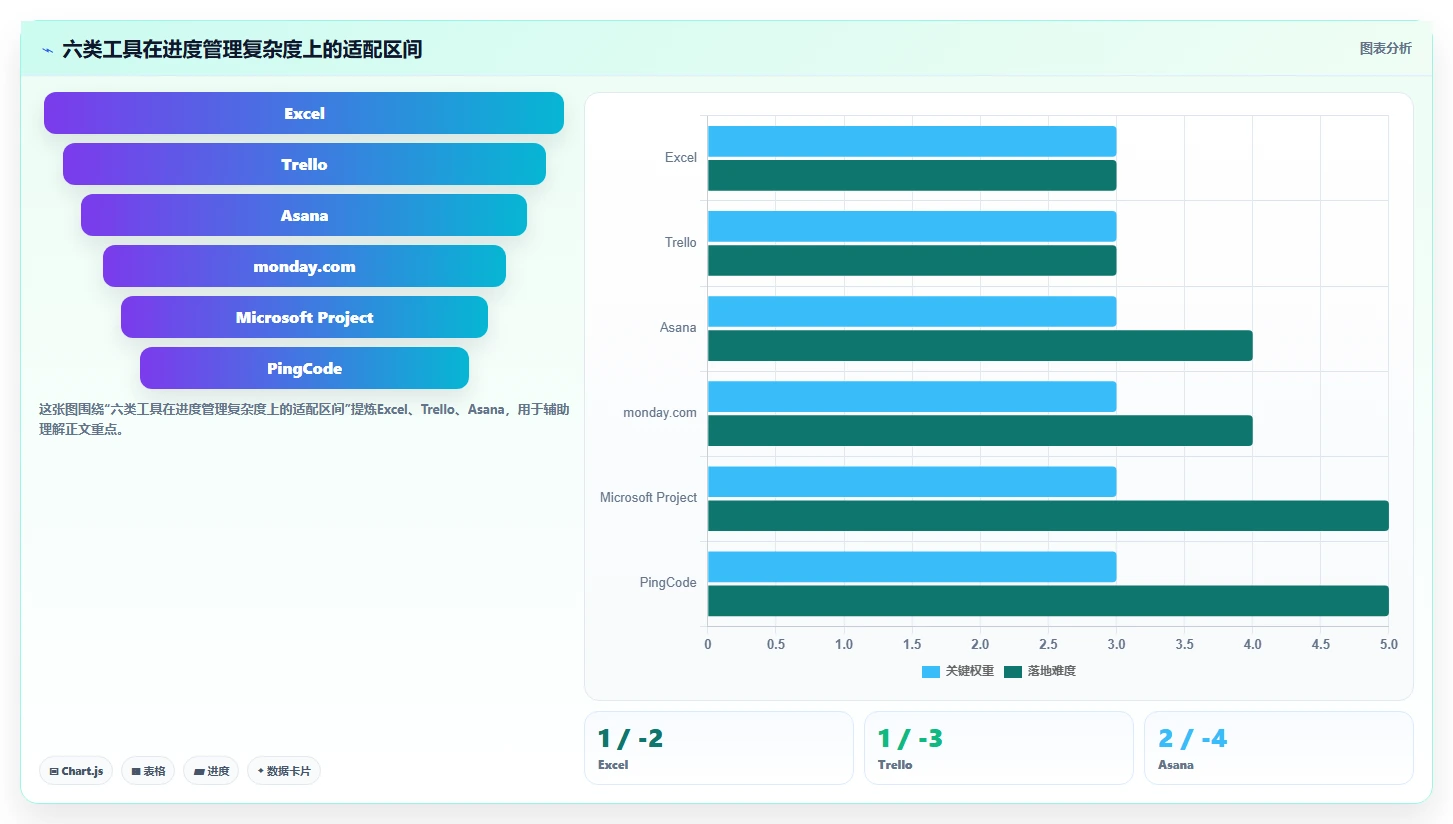The height and width of the screenshot is (824, 1453).
Task: Select the Trello funnel stage
Action: 304,164
